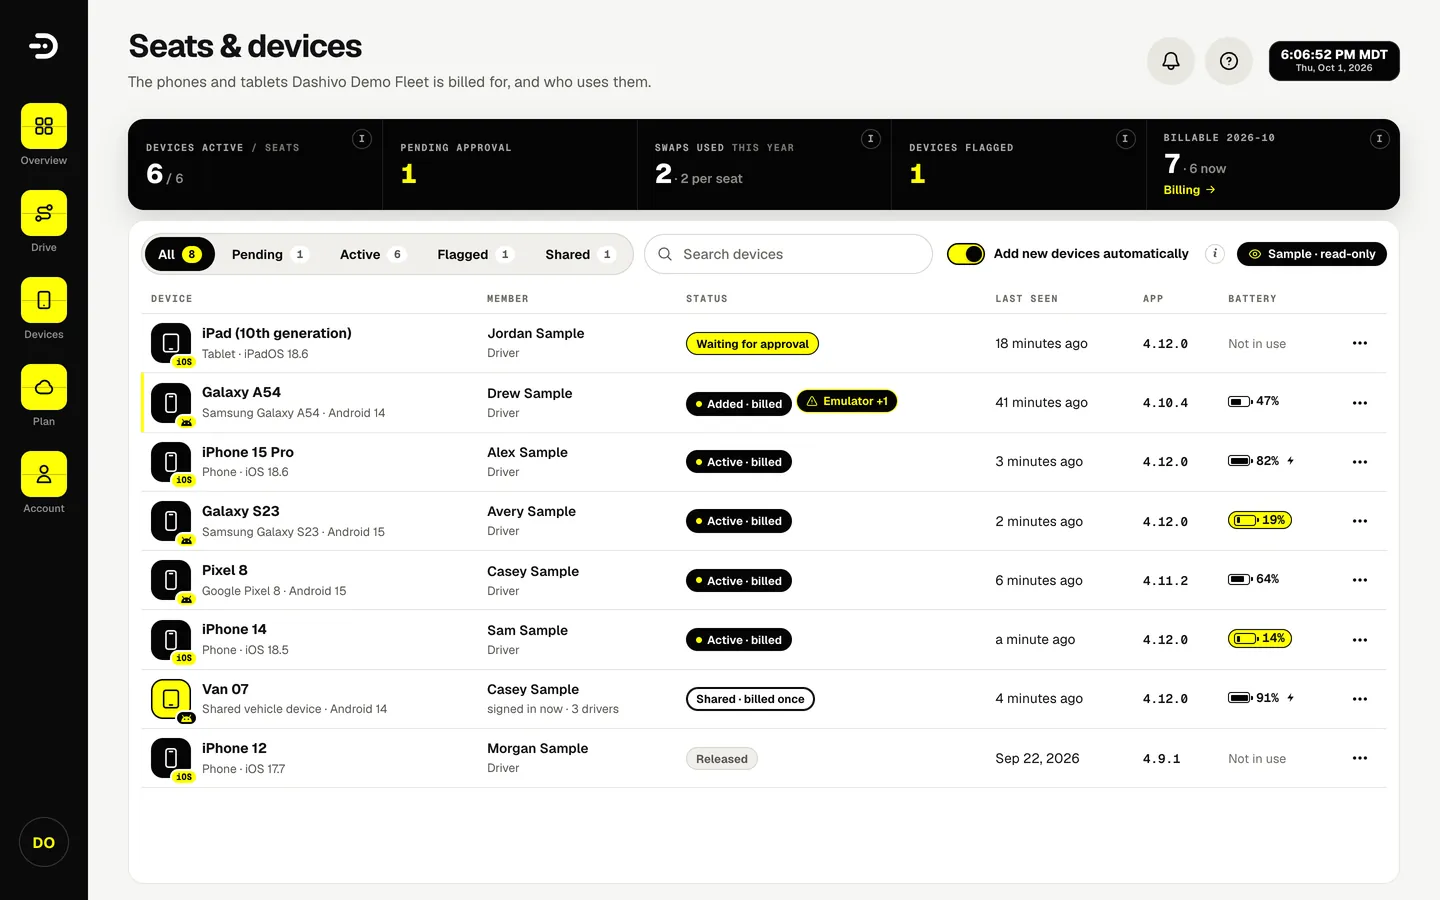The height and width of the screenshot is (900, 1440).
Task: Open the Drive sidebar icon
Action: [x=44, y=213]
